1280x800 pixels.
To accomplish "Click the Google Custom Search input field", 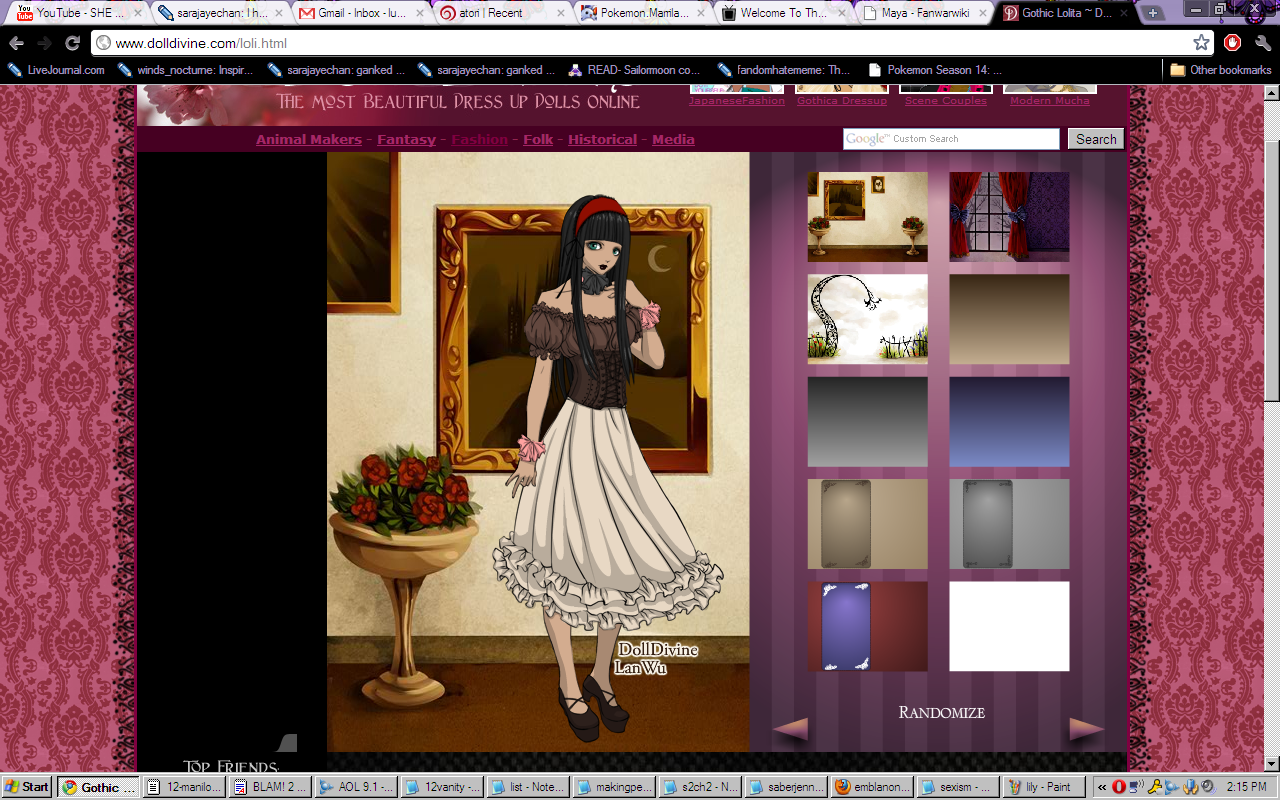I will click(950, 139).
